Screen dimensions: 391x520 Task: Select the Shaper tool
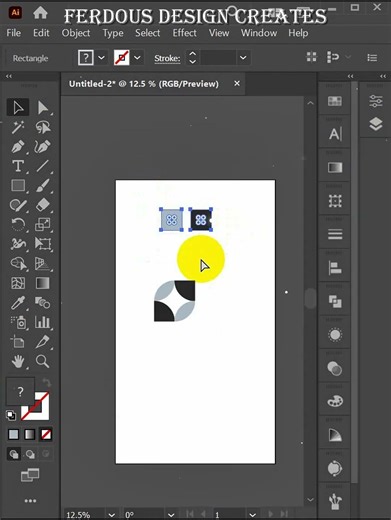pyautogui.click(x=18, y=205)
